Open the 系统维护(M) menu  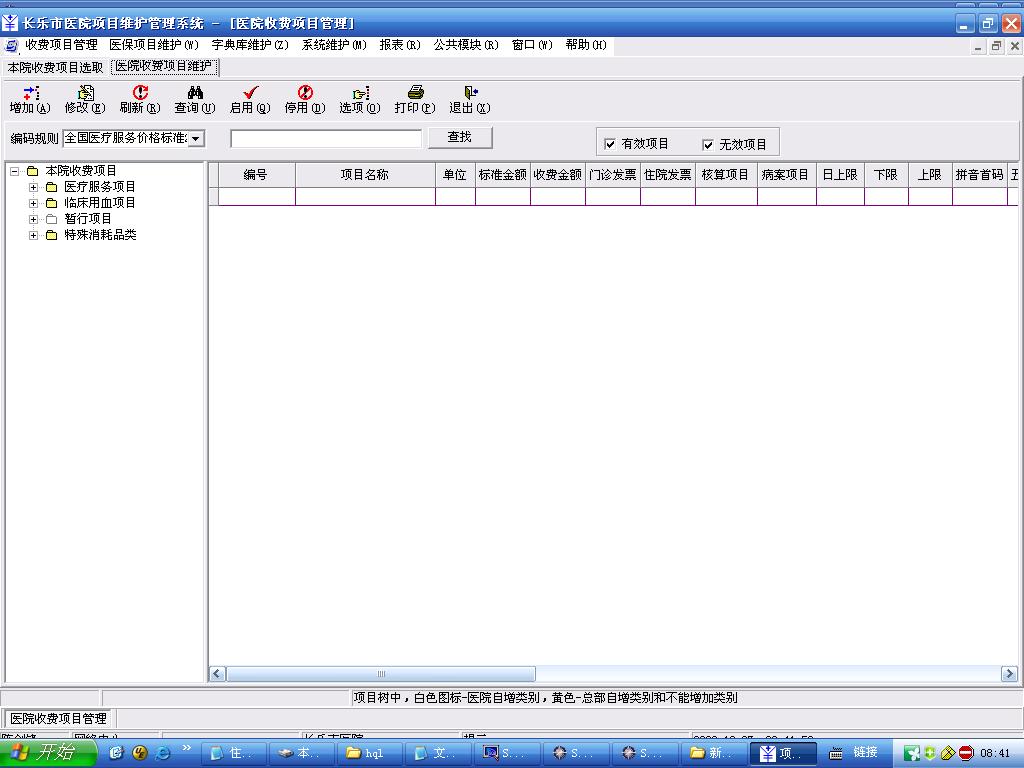[334, 45]
